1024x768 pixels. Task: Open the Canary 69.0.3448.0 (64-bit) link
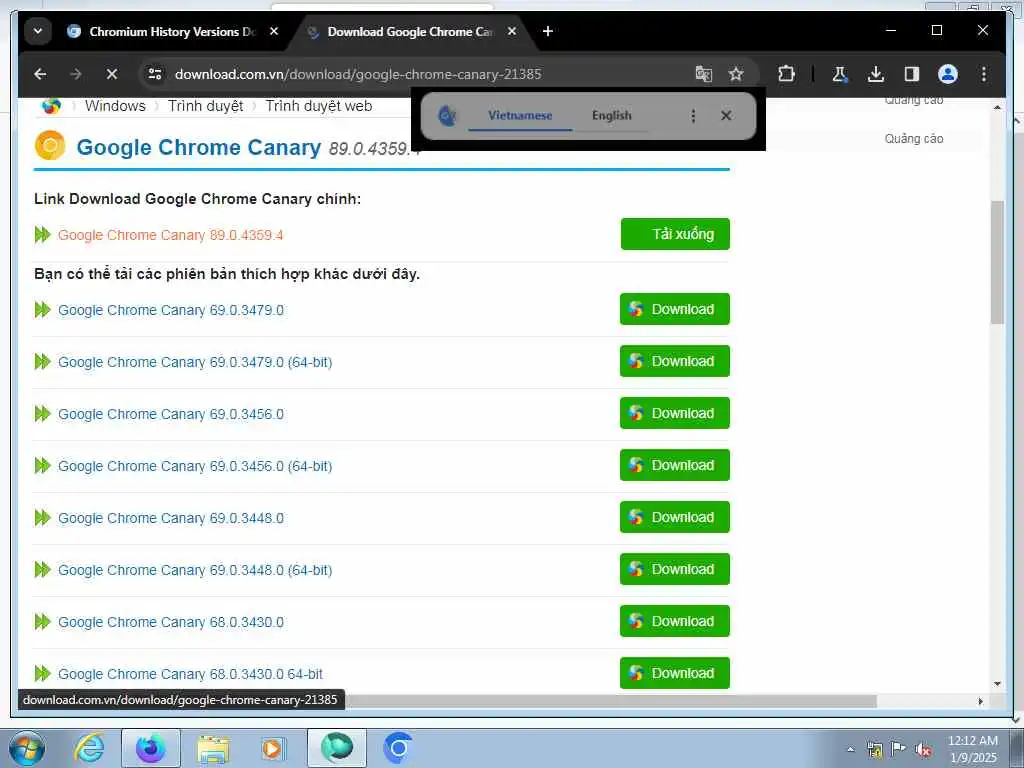tap(195, 570)
